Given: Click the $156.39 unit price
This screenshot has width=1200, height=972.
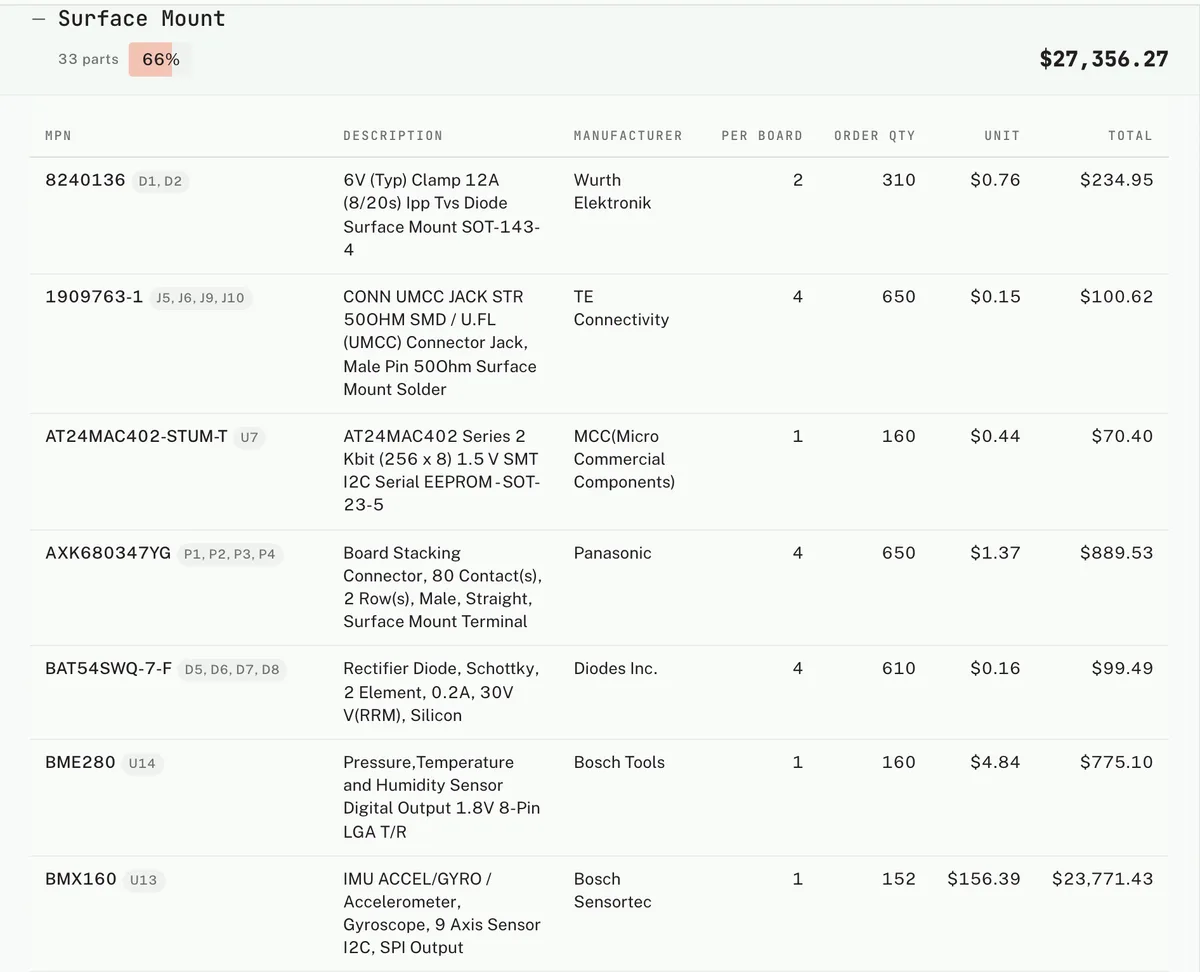Looking at the screenshot, I should click(984, 879).
